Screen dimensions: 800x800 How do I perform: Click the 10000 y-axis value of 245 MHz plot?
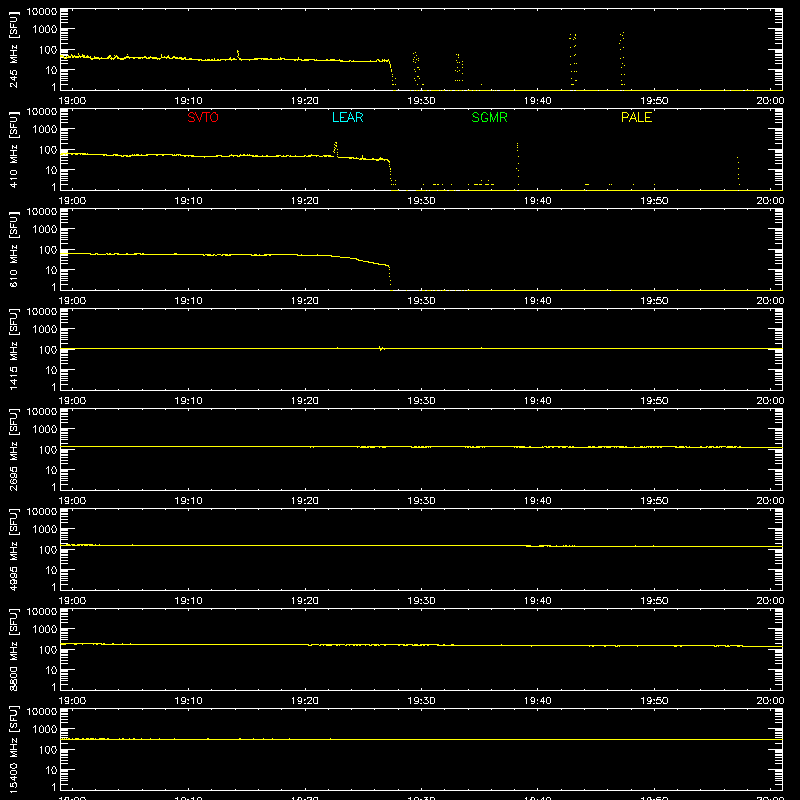(x=42, y=12)
